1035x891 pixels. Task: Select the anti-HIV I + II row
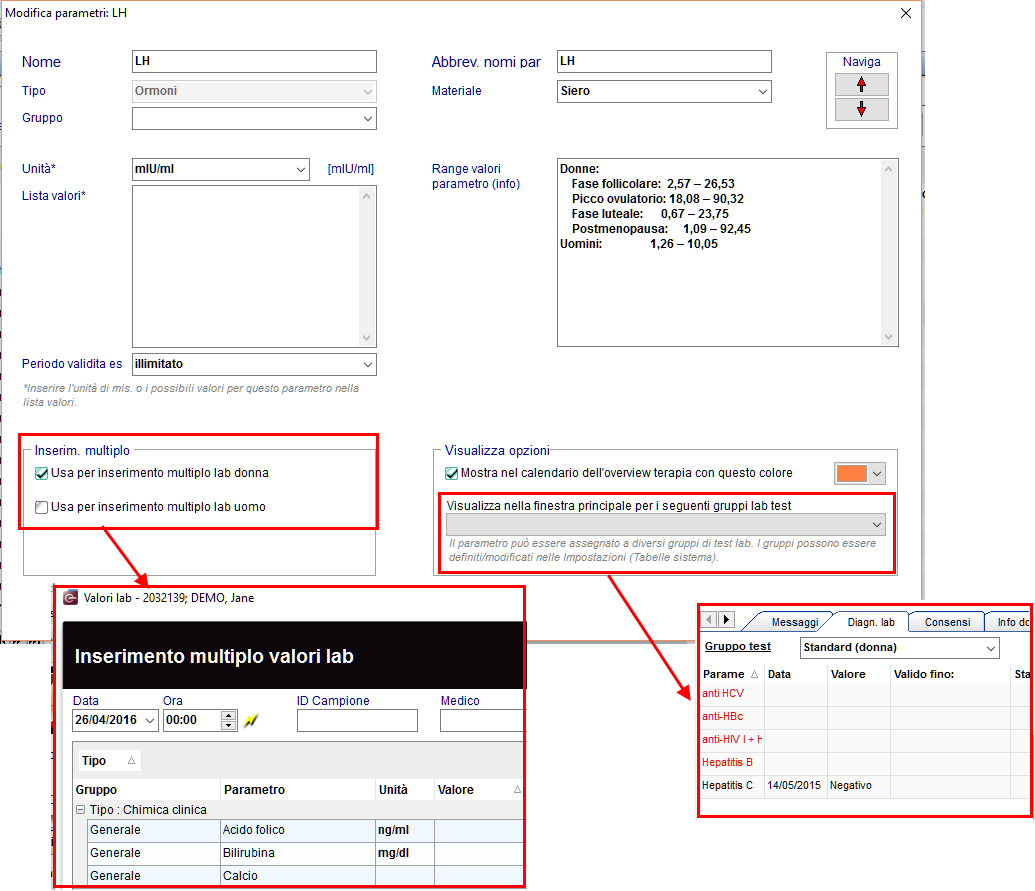point(865,740)
